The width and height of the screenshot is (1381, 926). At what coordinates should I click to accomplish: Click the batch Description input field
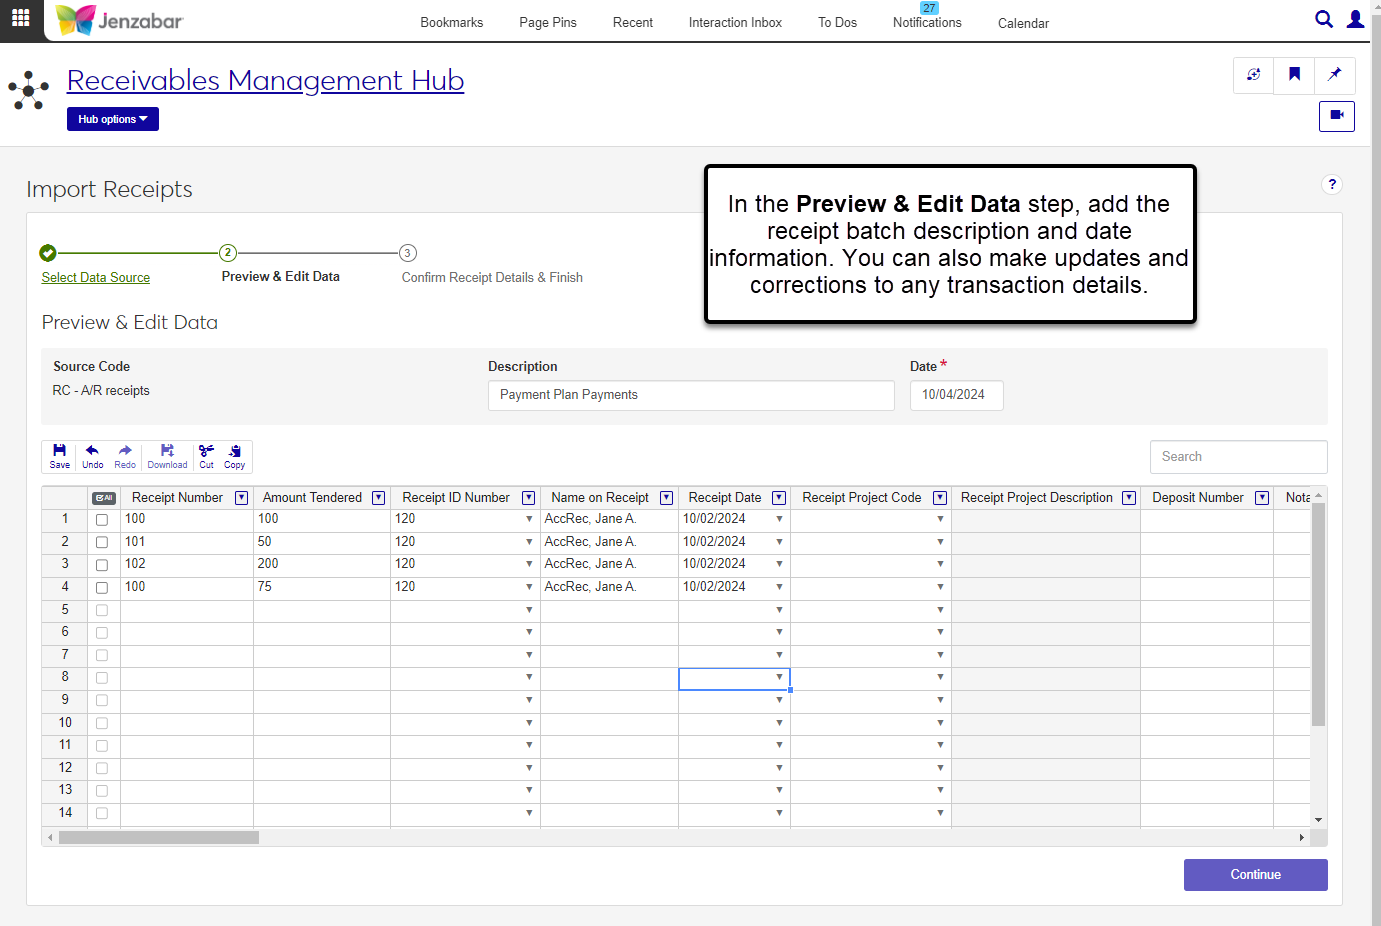691,395
